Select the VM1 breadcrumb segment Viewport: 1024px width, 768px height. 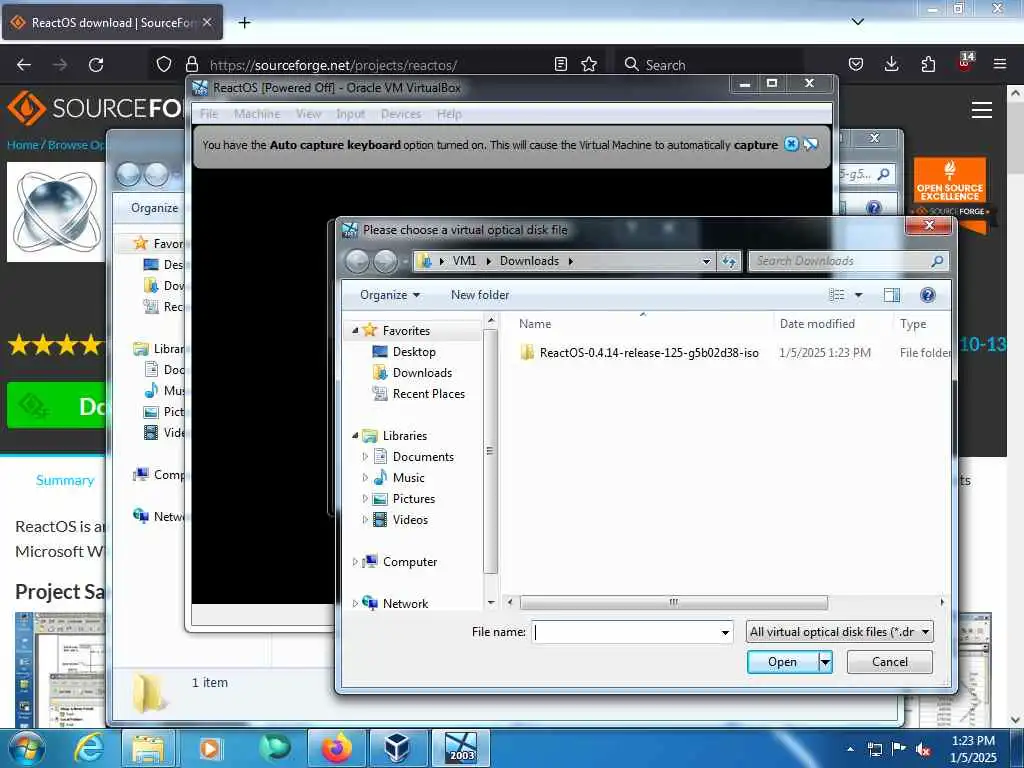[x=464, y=261]
